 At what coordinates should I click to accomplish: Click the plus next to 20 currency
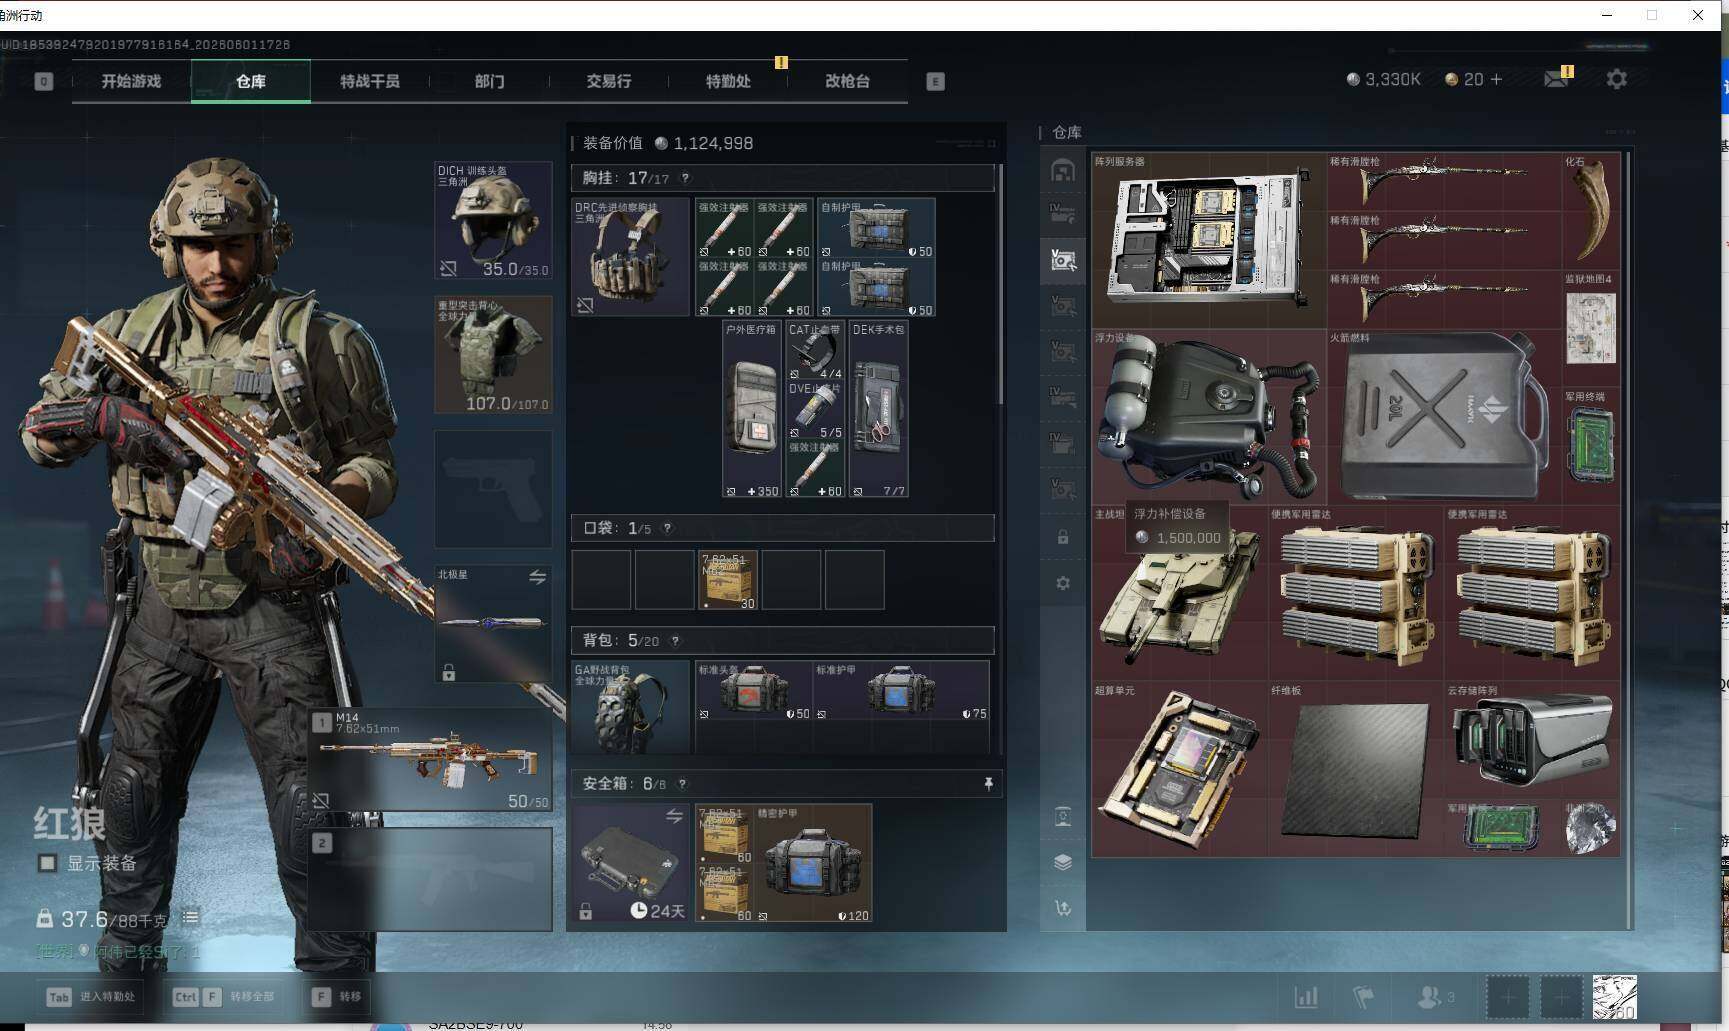point(1496,79)
